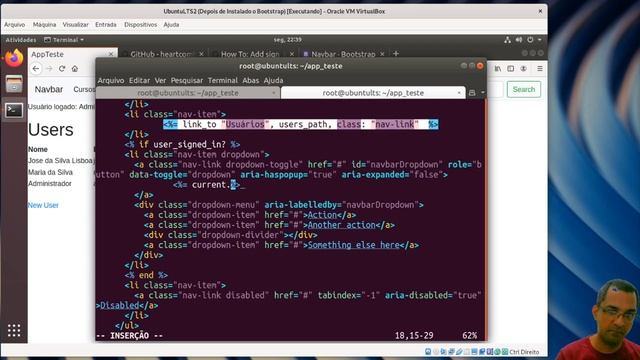The image size is (640, 360).
Task: Open the Firefox icon in the Ubuntu dock
Action: pos(14,58)
